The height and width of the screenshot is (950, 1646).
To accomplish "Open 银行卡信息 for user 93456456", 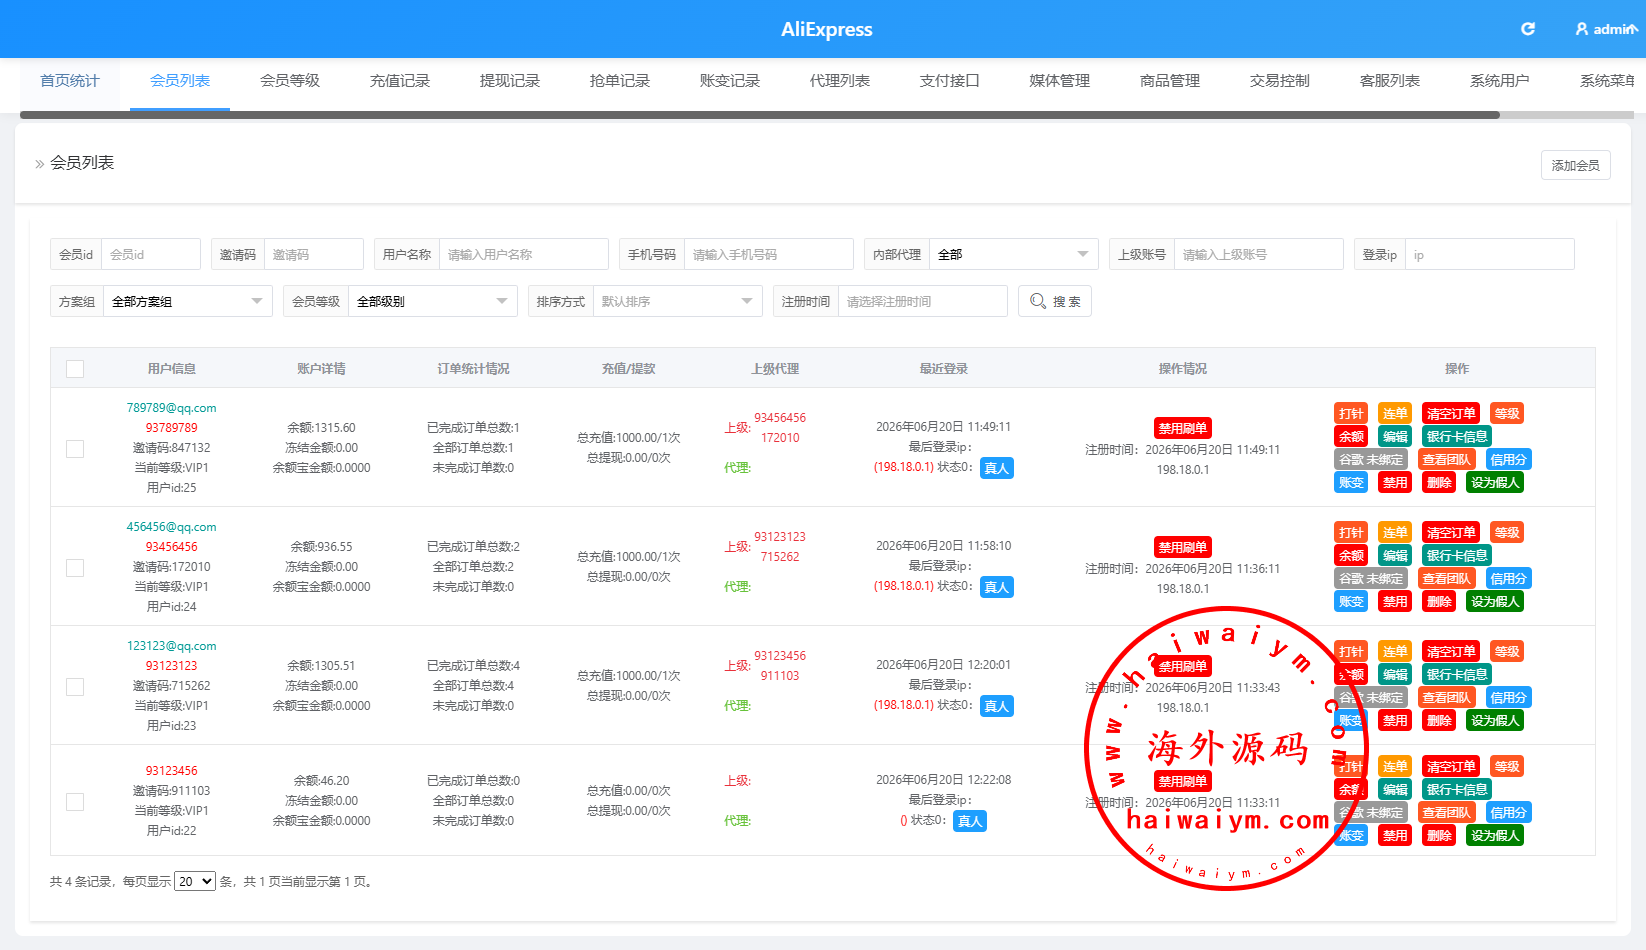I will pos(1457,556).
